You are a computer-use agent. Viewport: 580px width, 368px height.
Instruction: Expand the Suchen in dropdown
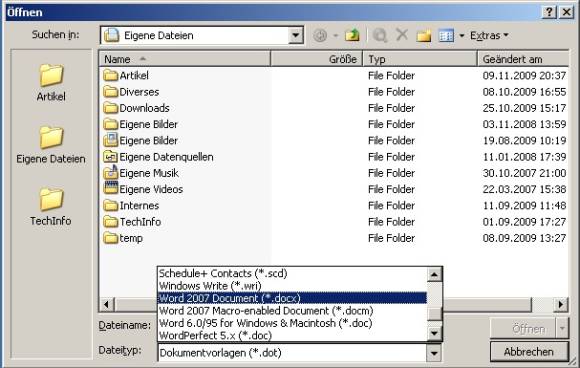[x=296, y=36]
